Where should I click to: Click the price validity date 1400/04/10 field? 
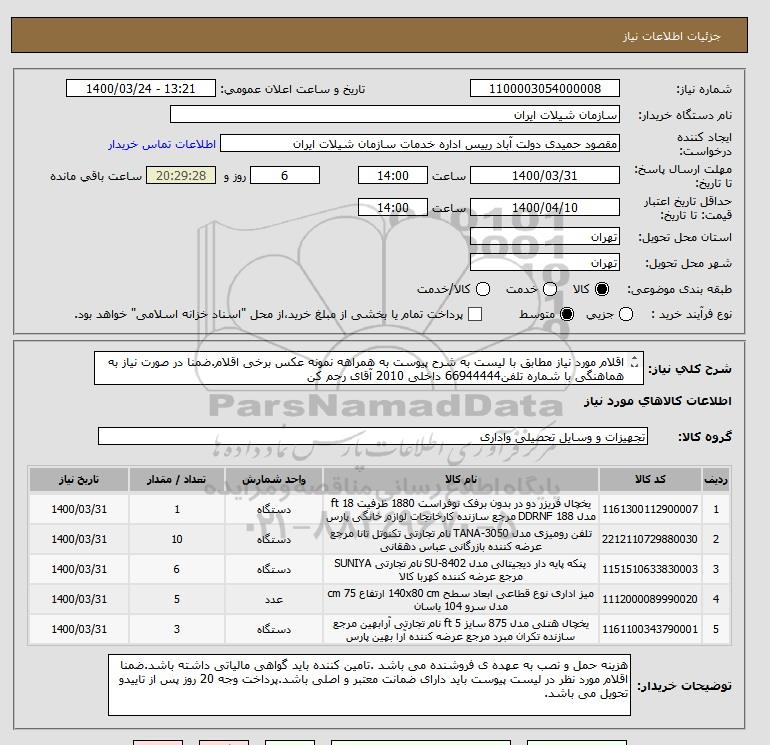tap(545, 207)
